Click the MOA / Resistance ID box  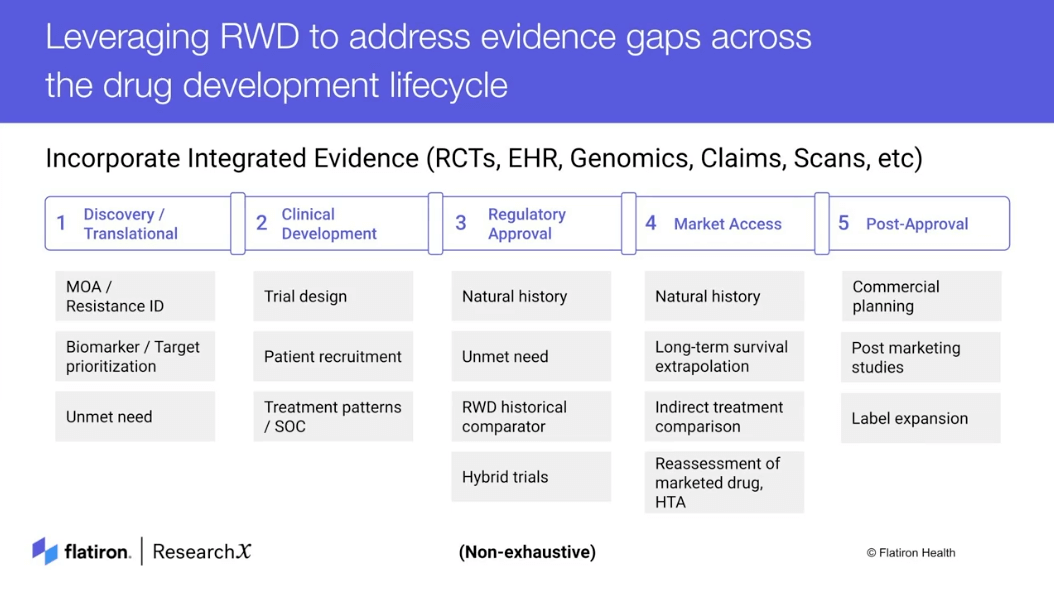point(135,297)
